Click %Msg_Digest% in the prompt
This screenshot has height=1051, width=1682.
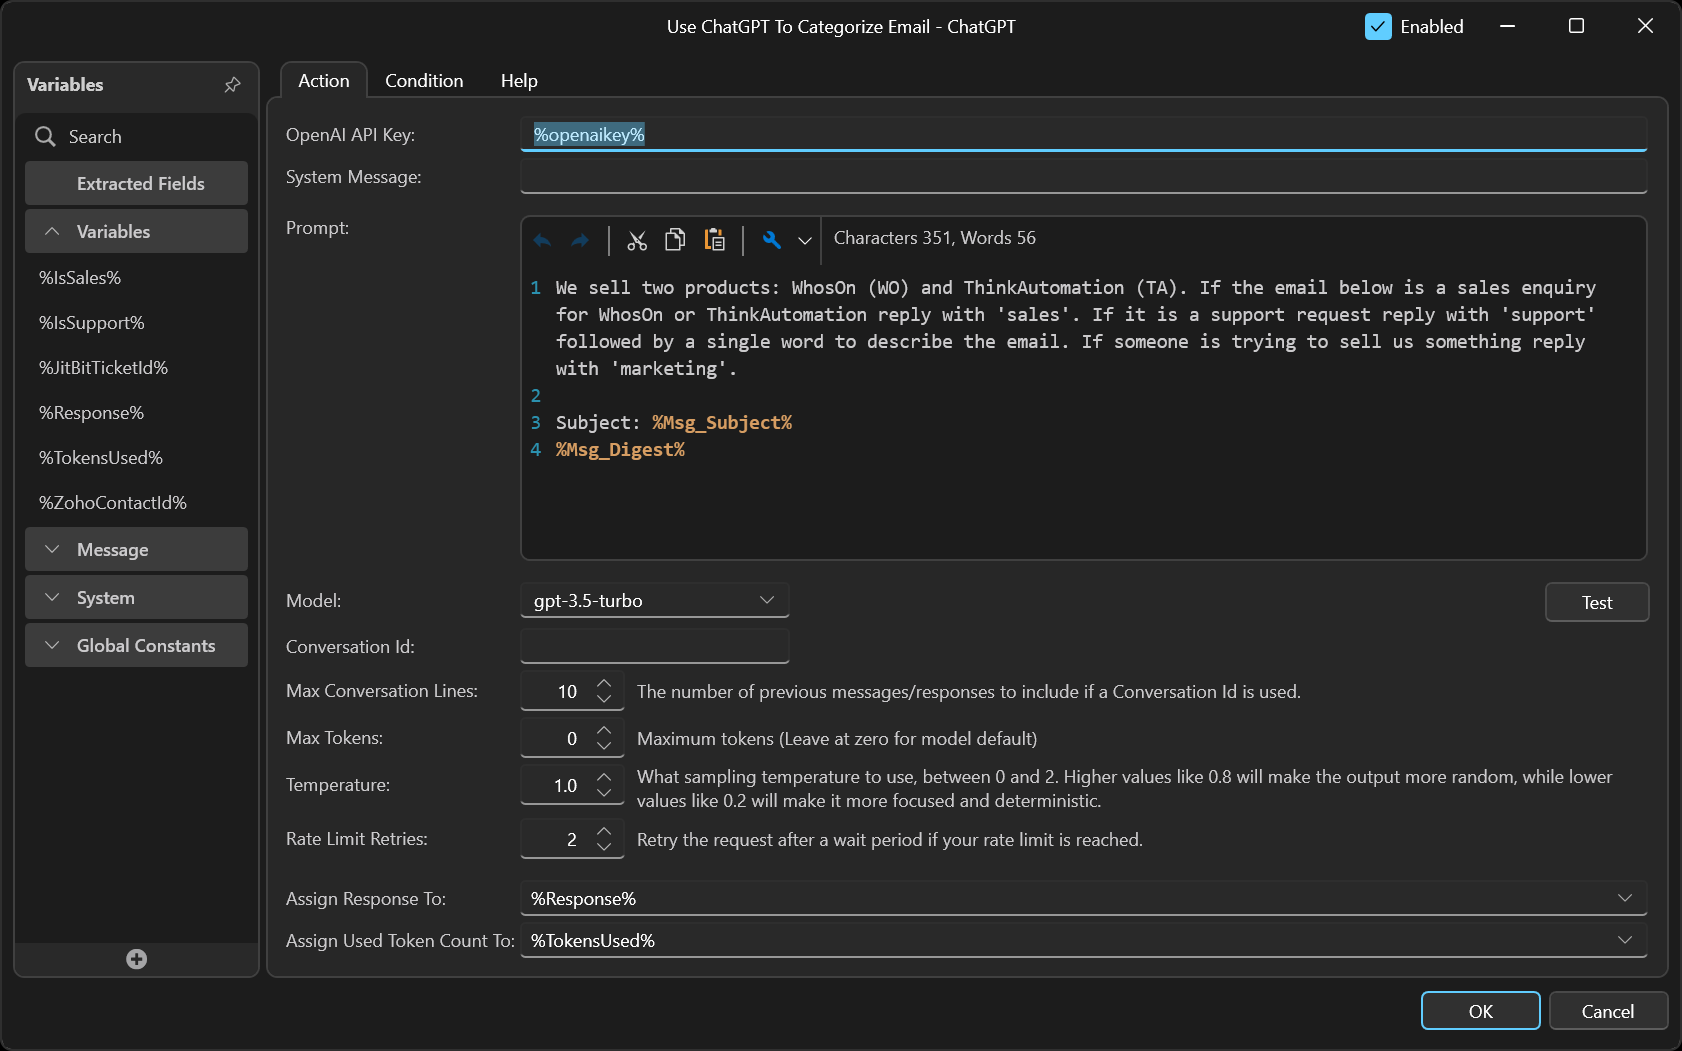[620, 449]
